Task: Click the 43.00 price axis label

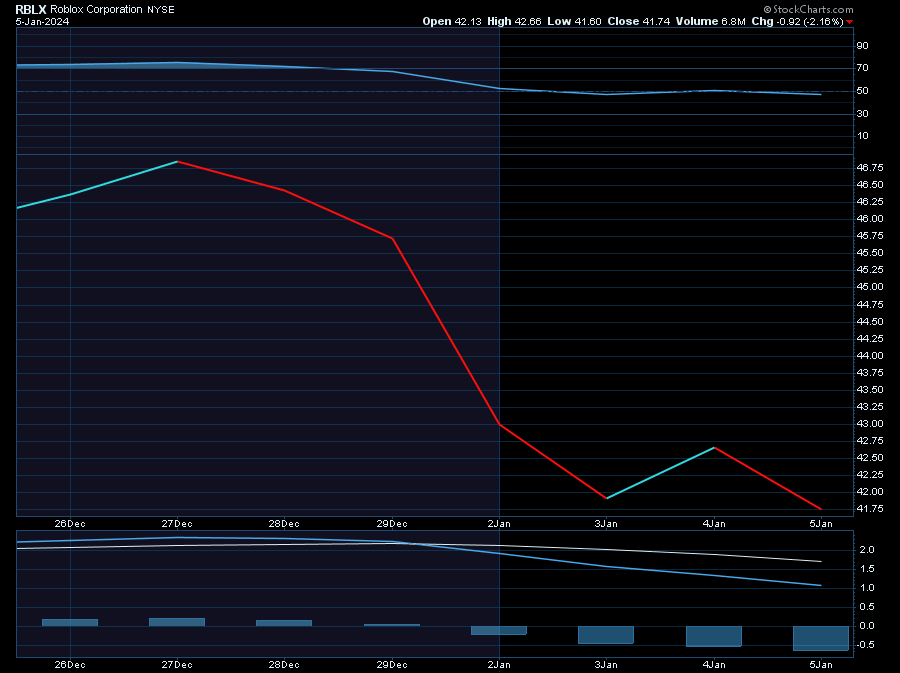Action: pos(870,424)
